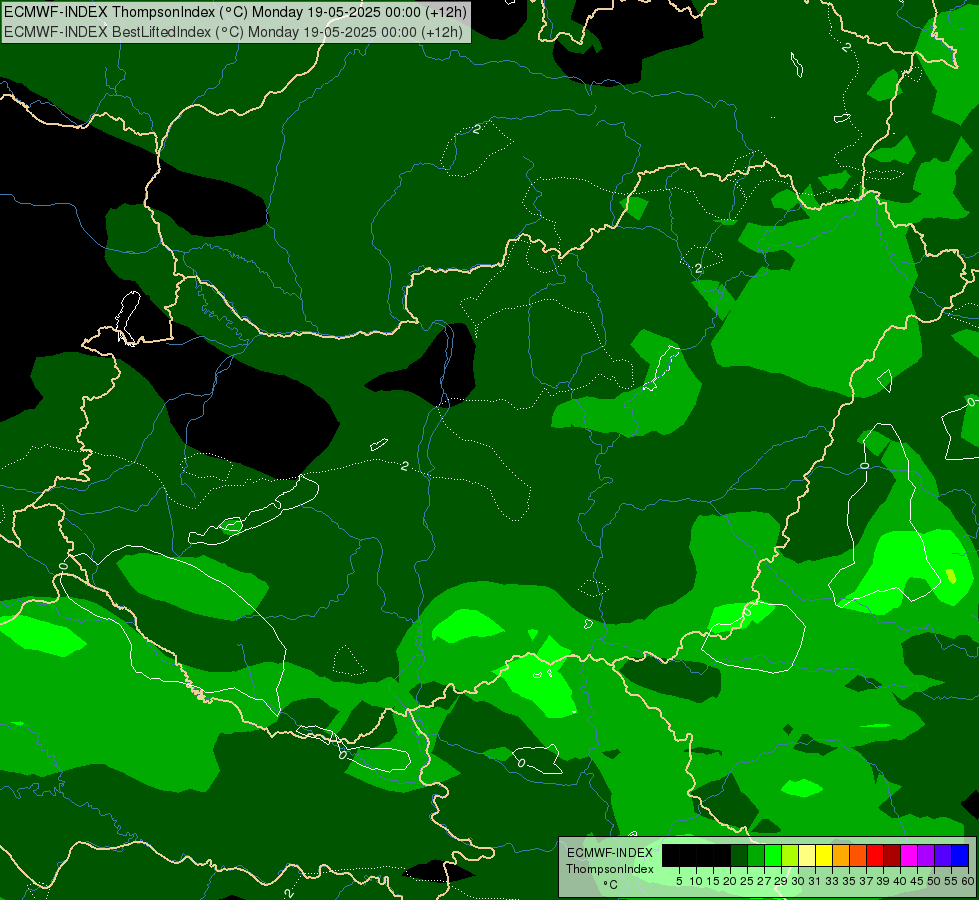Click the BestLiftedIndex title line at top
The height and width of the screenshot is (900, 979).
234,32
